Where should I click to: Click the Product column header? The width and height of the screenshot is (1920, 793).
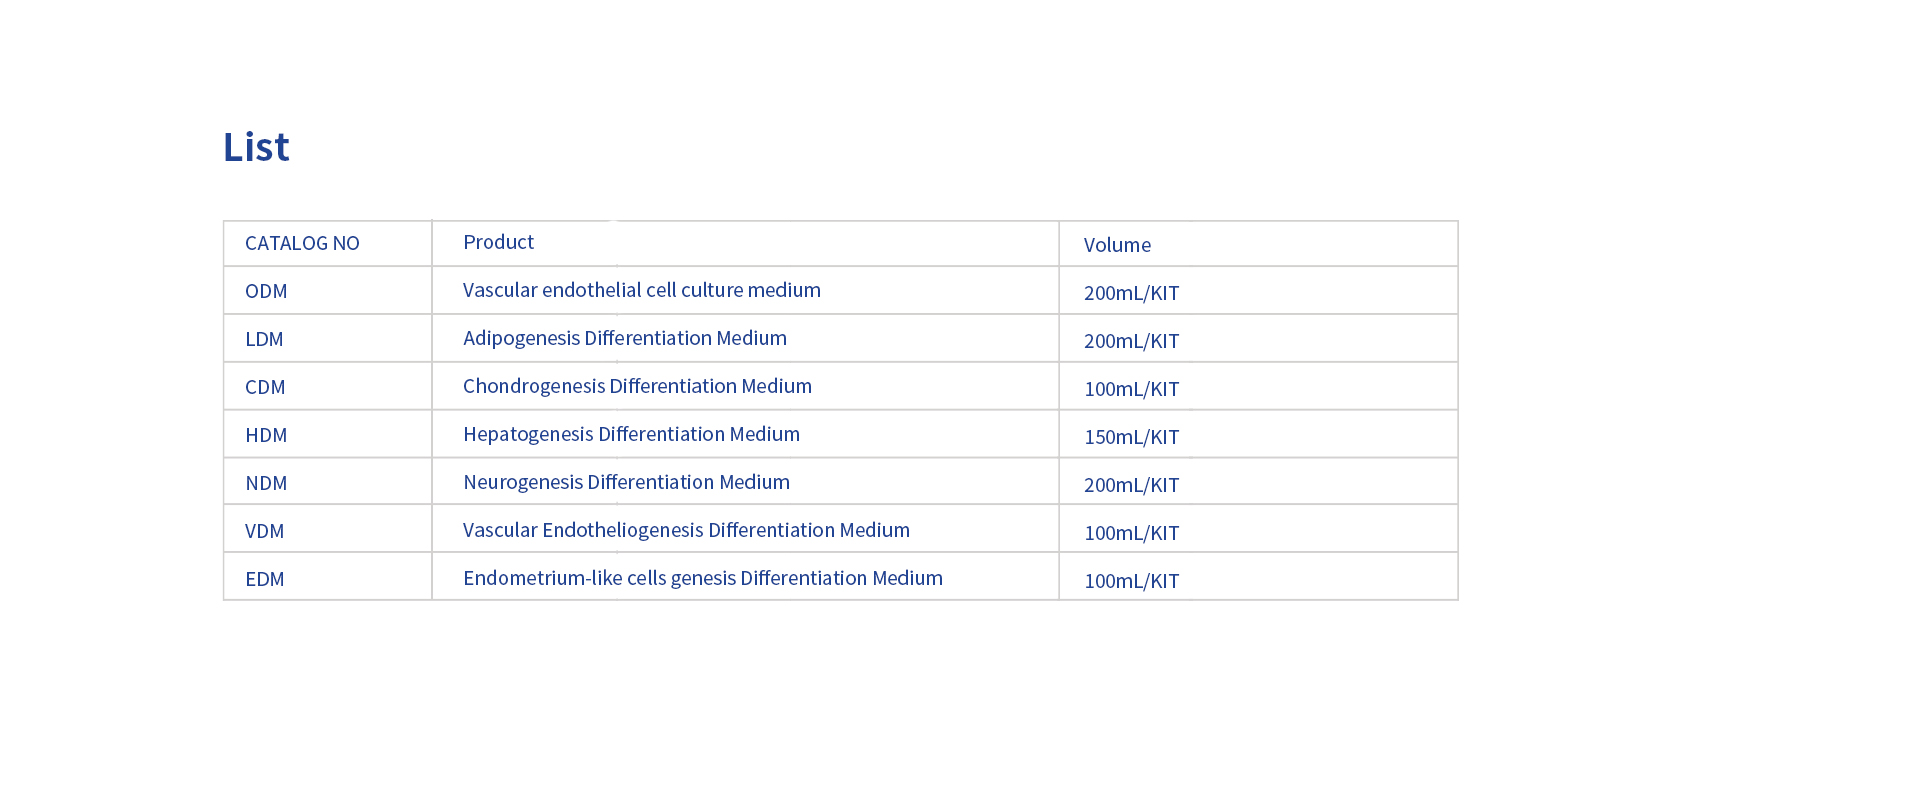[x=498, y=242]
